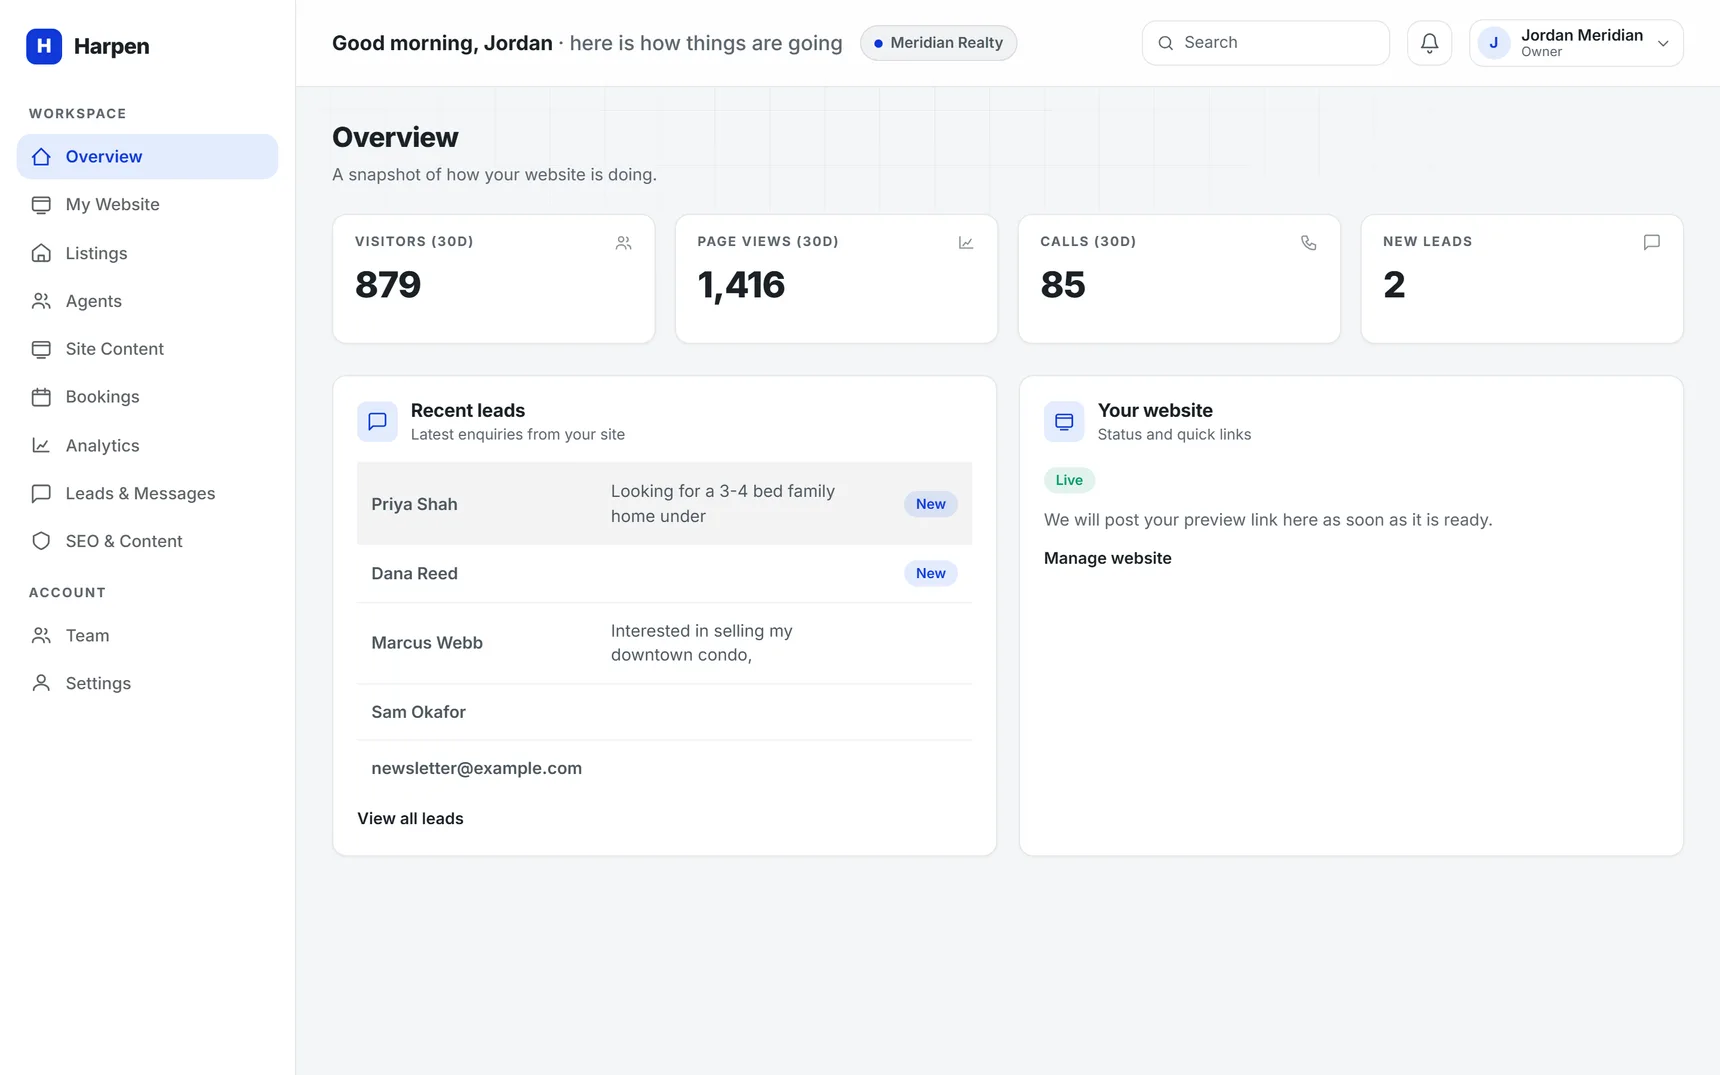Click the 85 calls value
The image size is (1720, 1075).
1062,285
